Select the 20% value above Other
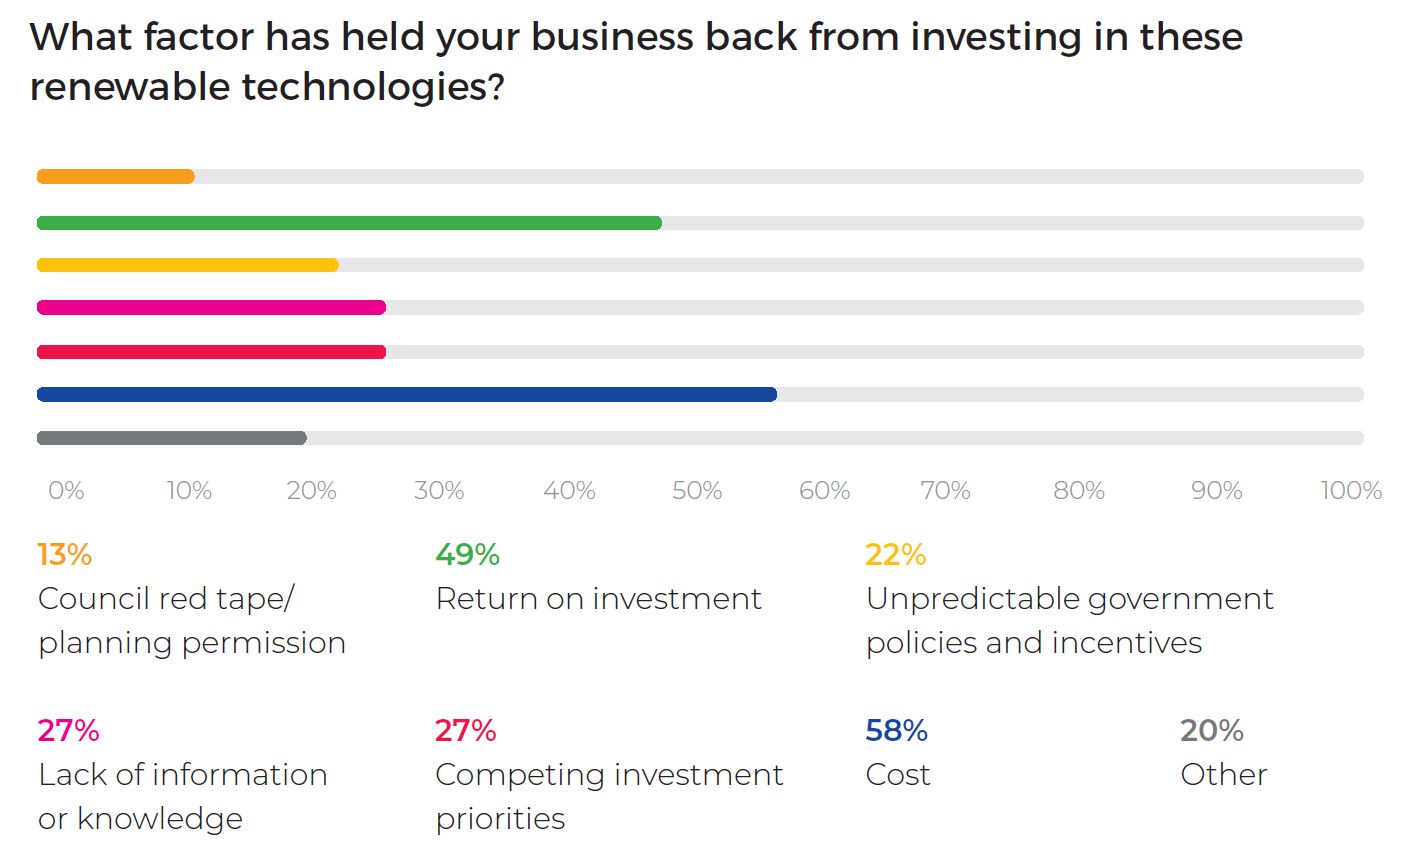 click(x=1211, y=730)
